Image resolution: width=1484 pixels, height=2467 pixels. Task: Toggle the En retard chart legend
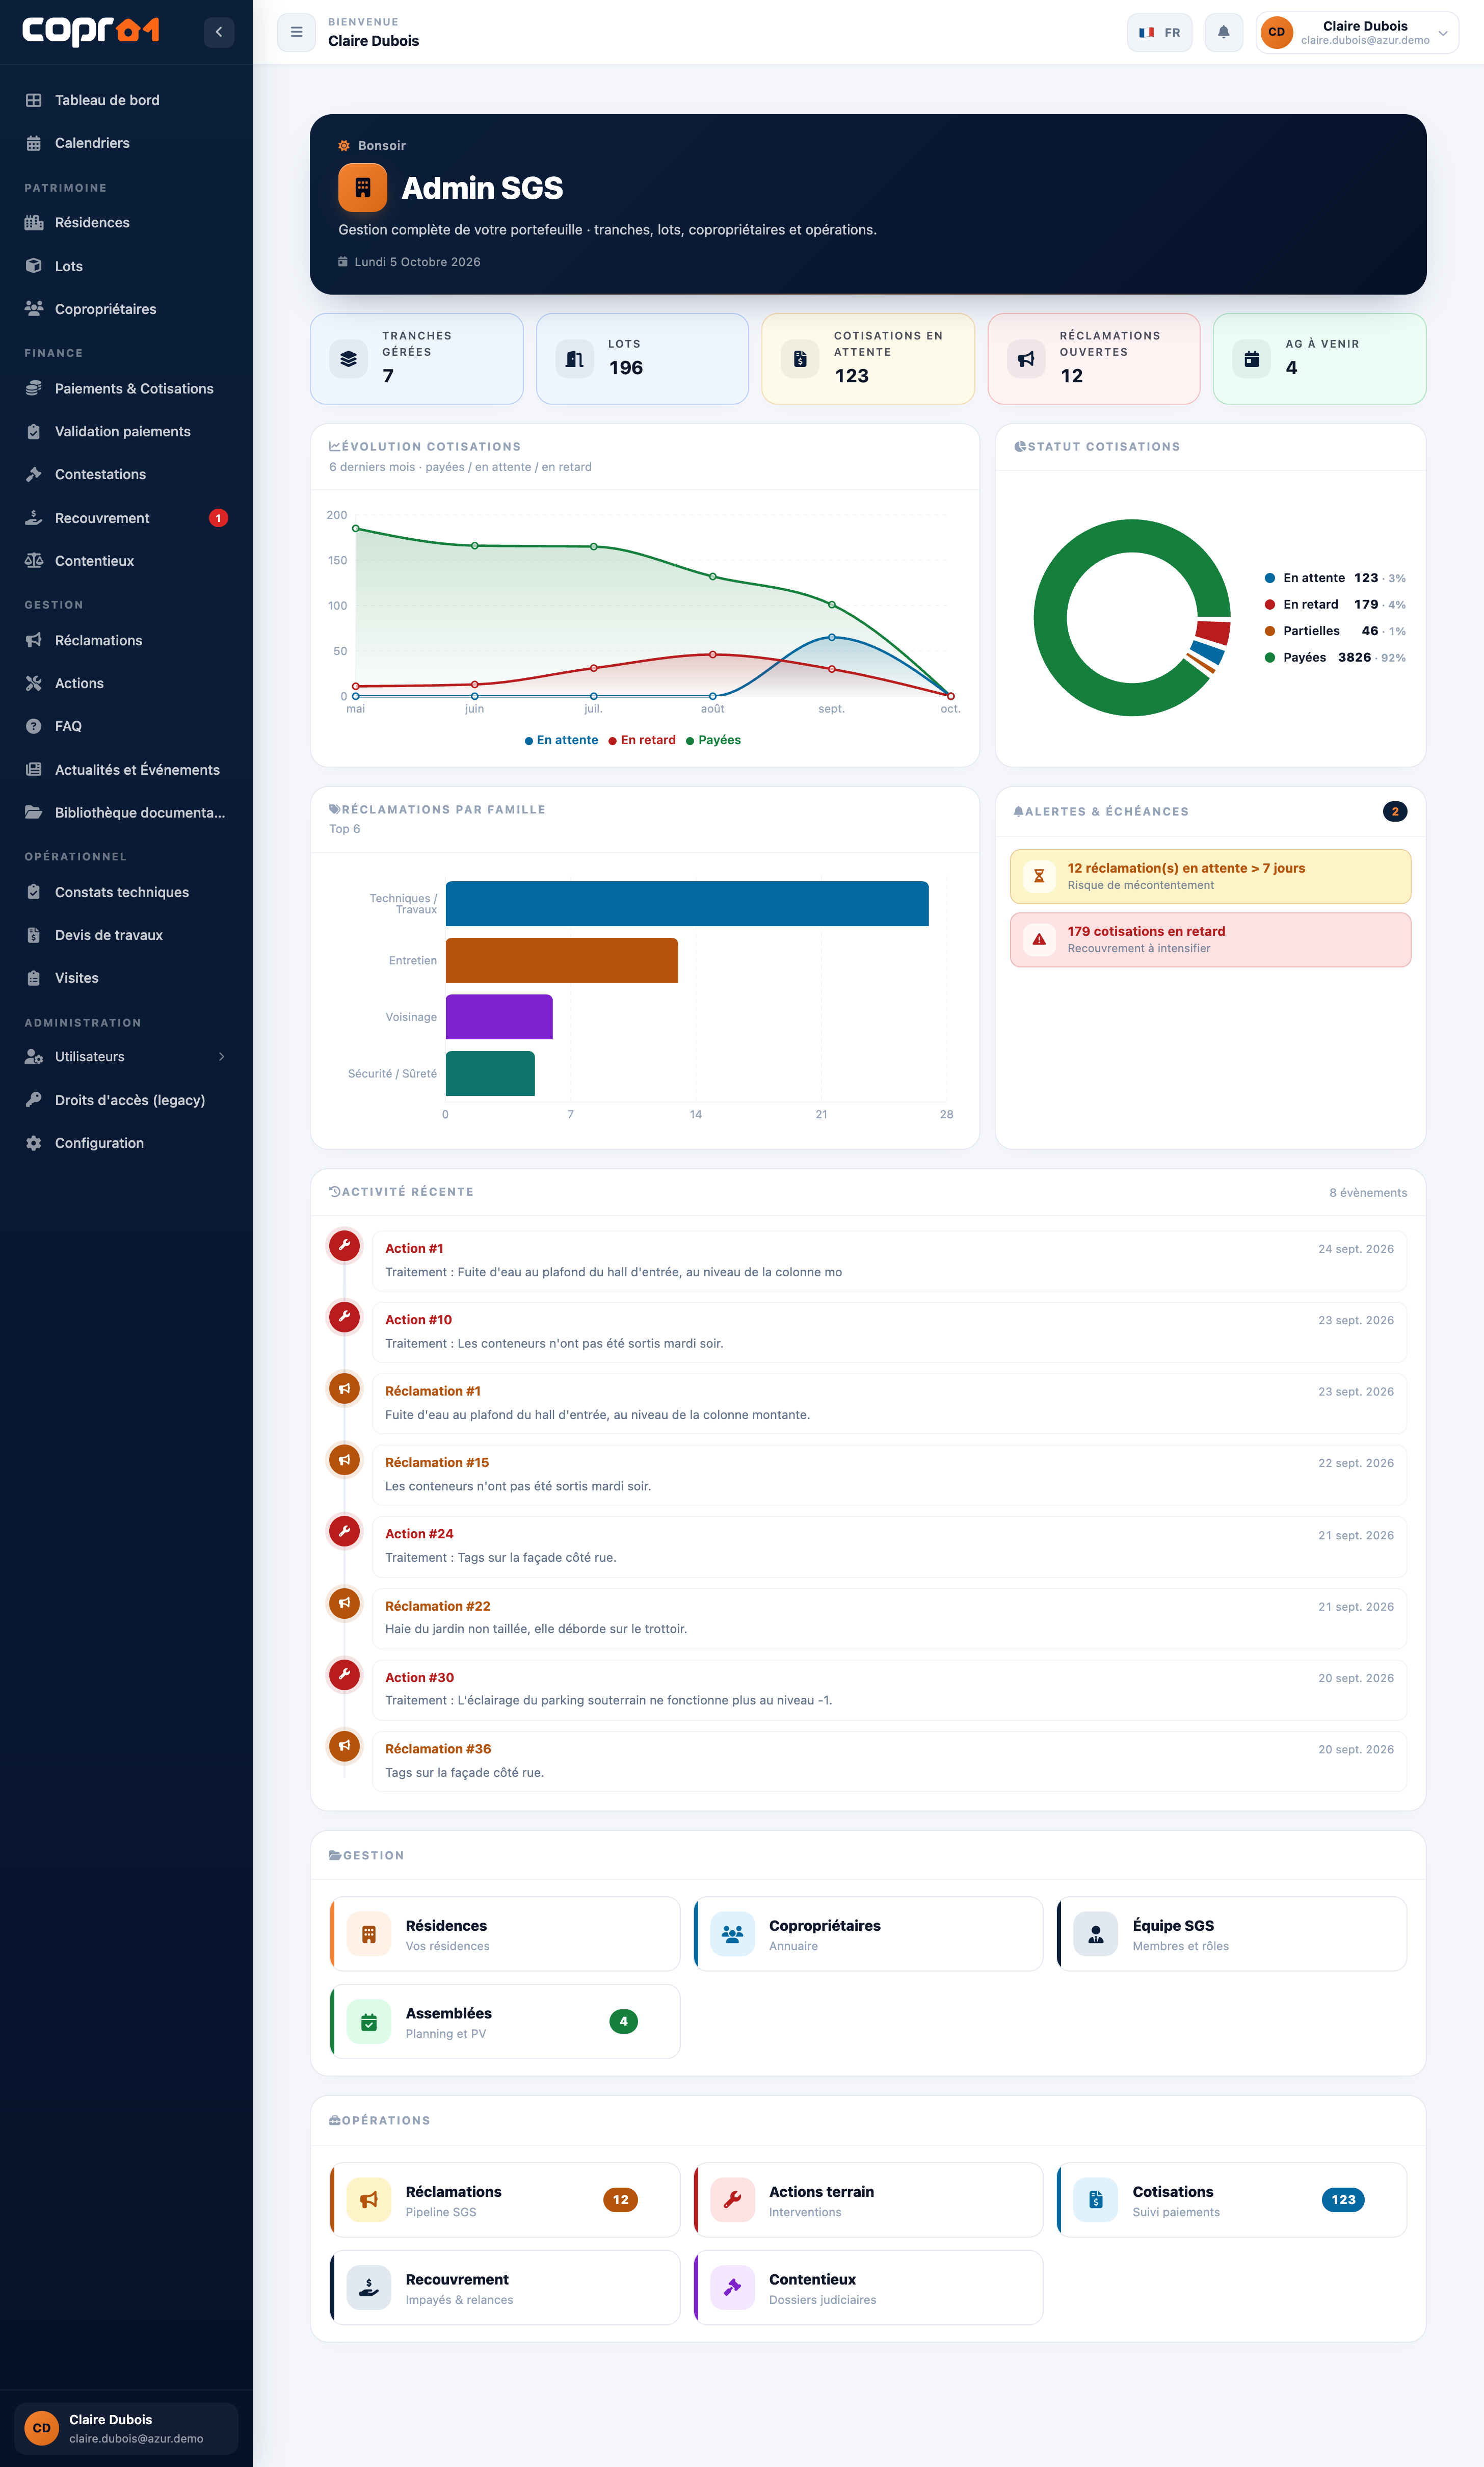point(642,740)
